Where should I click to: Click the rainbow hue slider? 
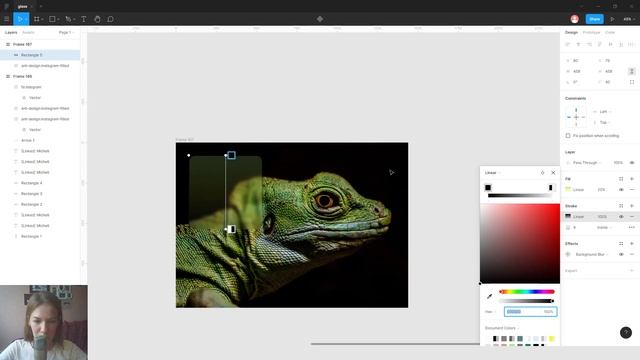click(527, 291)
